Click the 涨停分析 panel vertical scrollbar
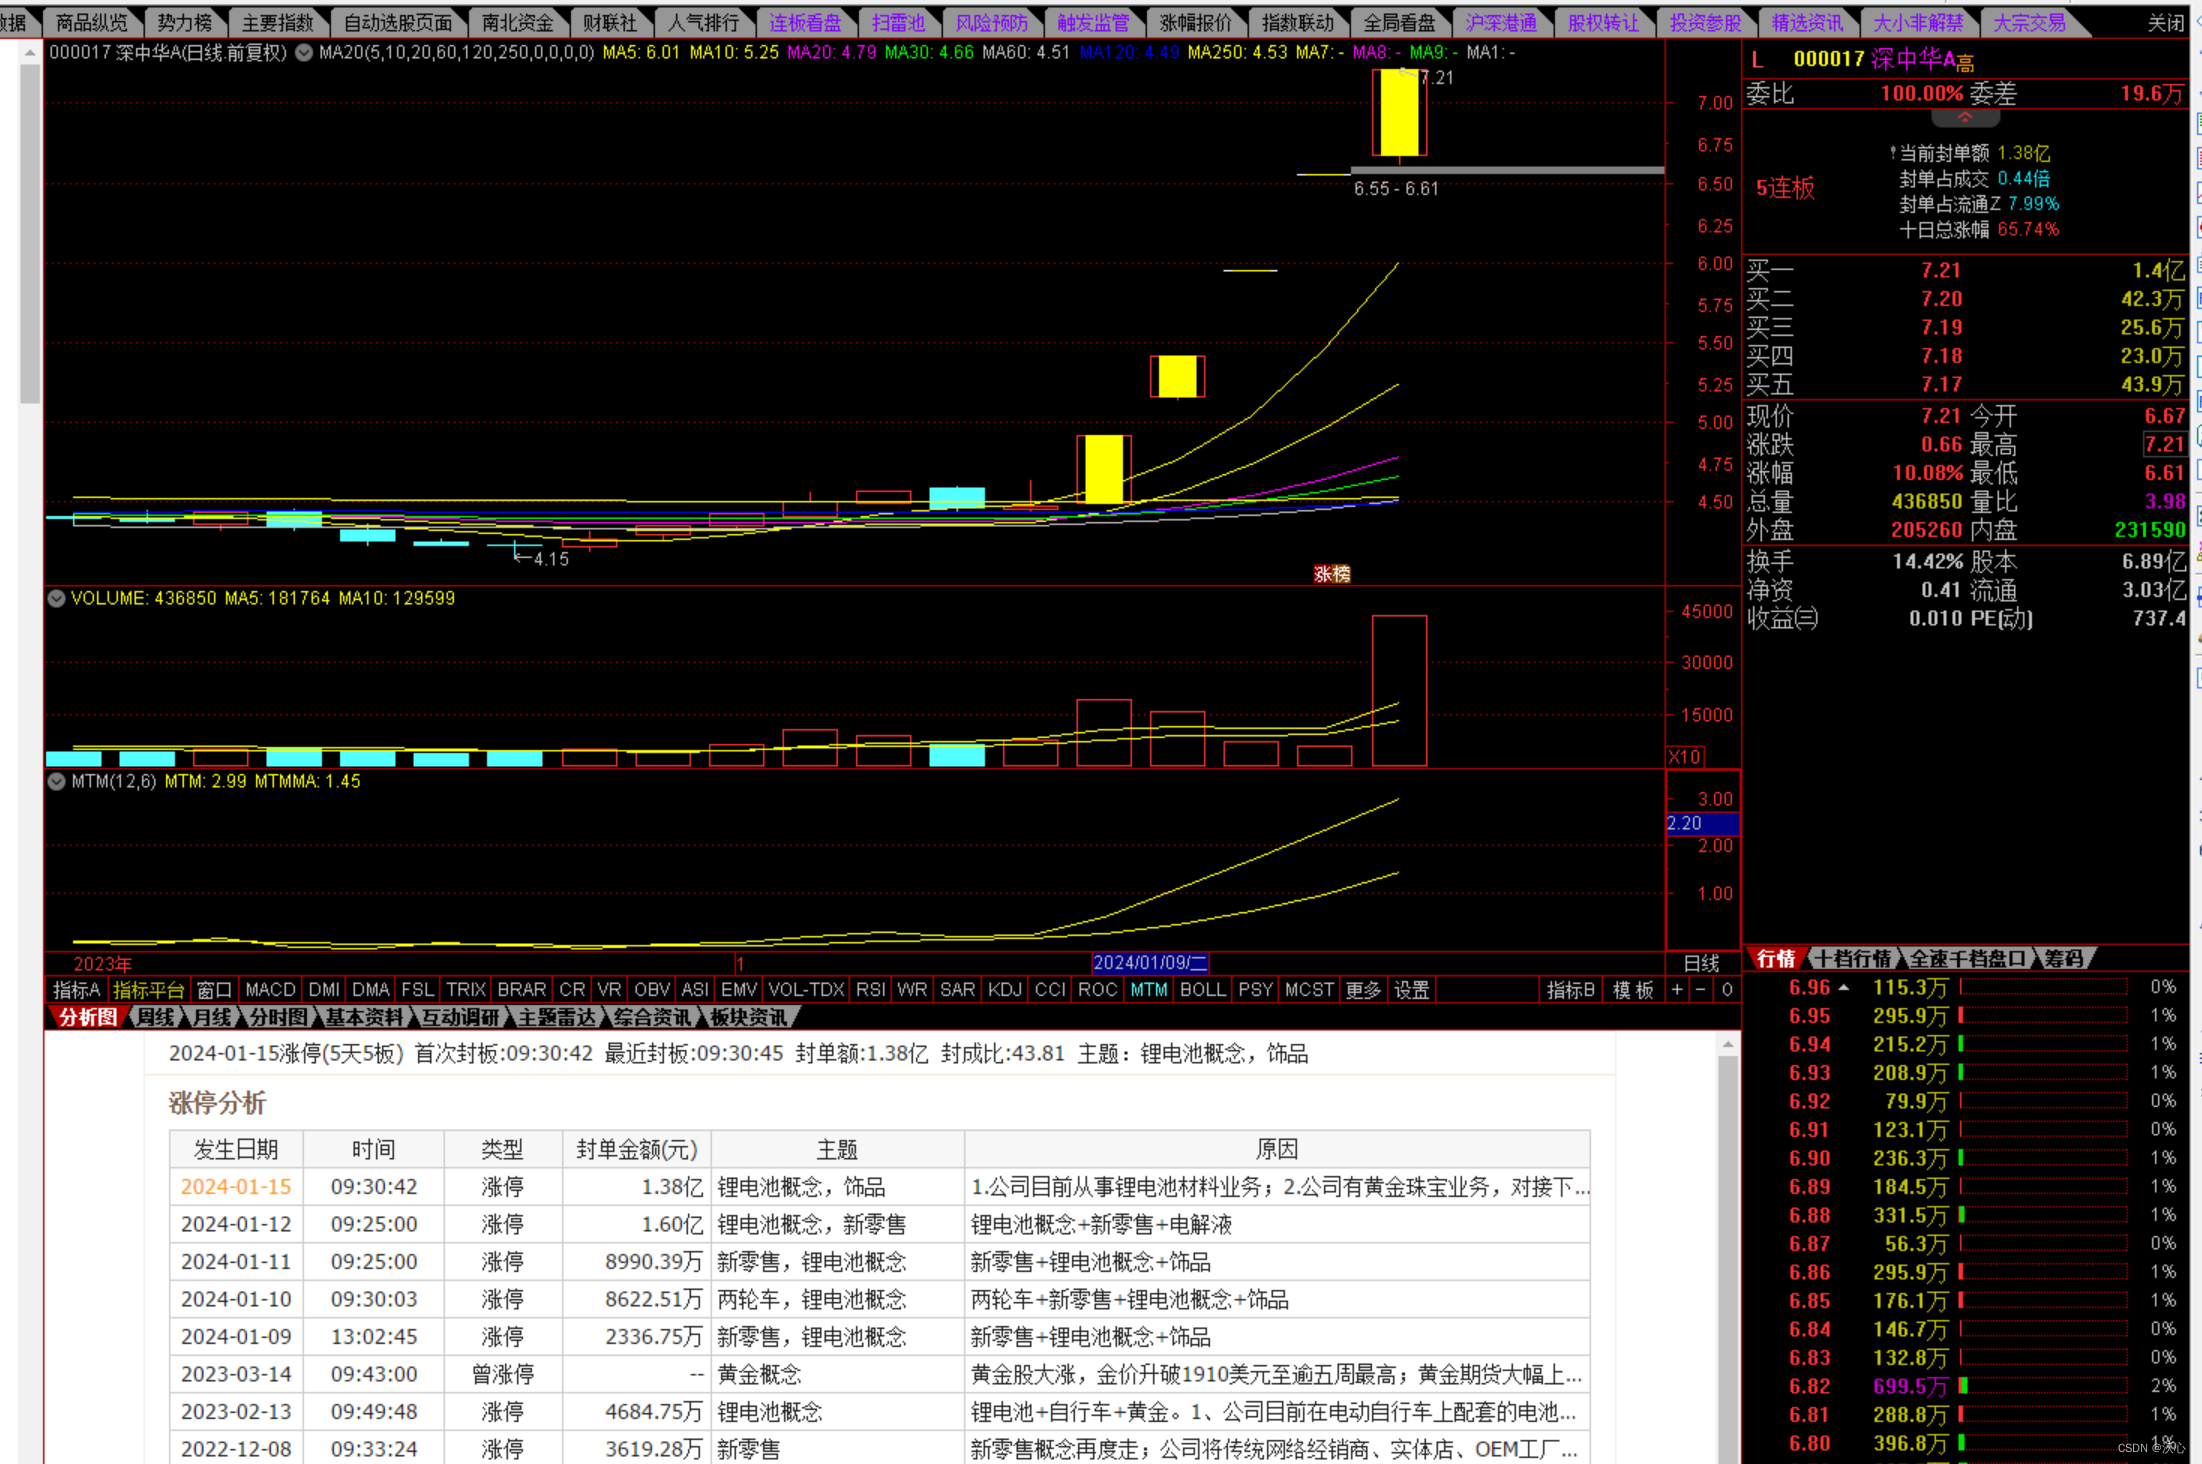 (1728, 1260)
